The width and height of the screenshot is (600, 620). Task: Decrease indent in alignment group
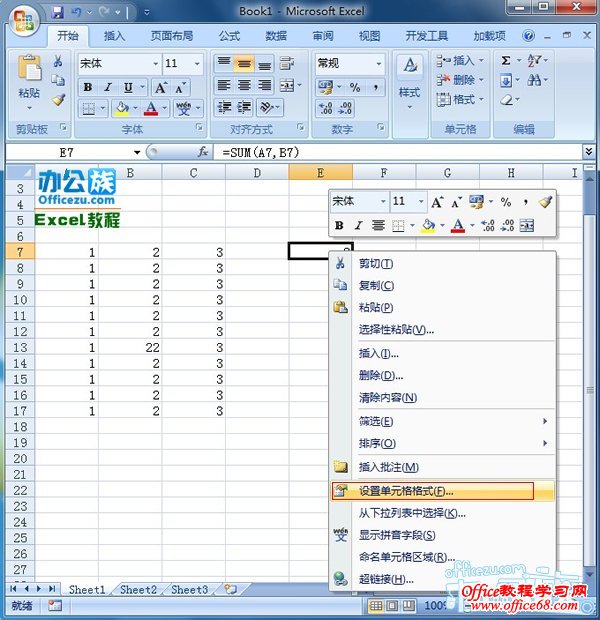point(225,107)
